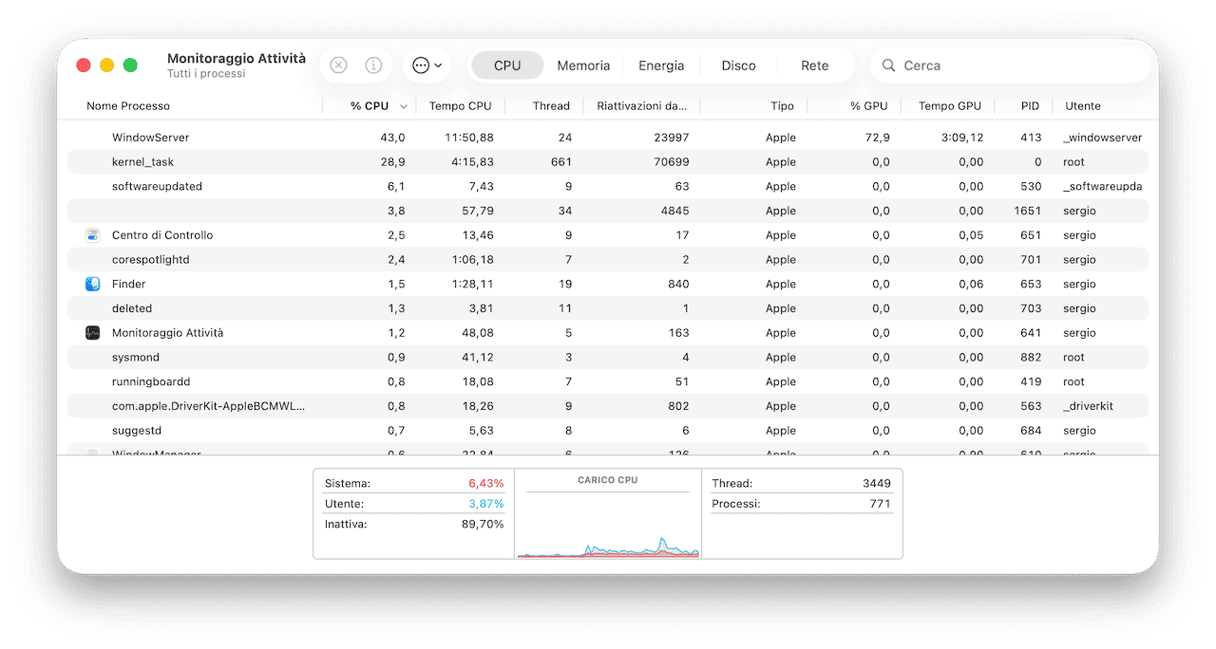This screenshot has height=649, width=1216.
Task: Select the WindowServer process row
Action: (x=607, y=138)
